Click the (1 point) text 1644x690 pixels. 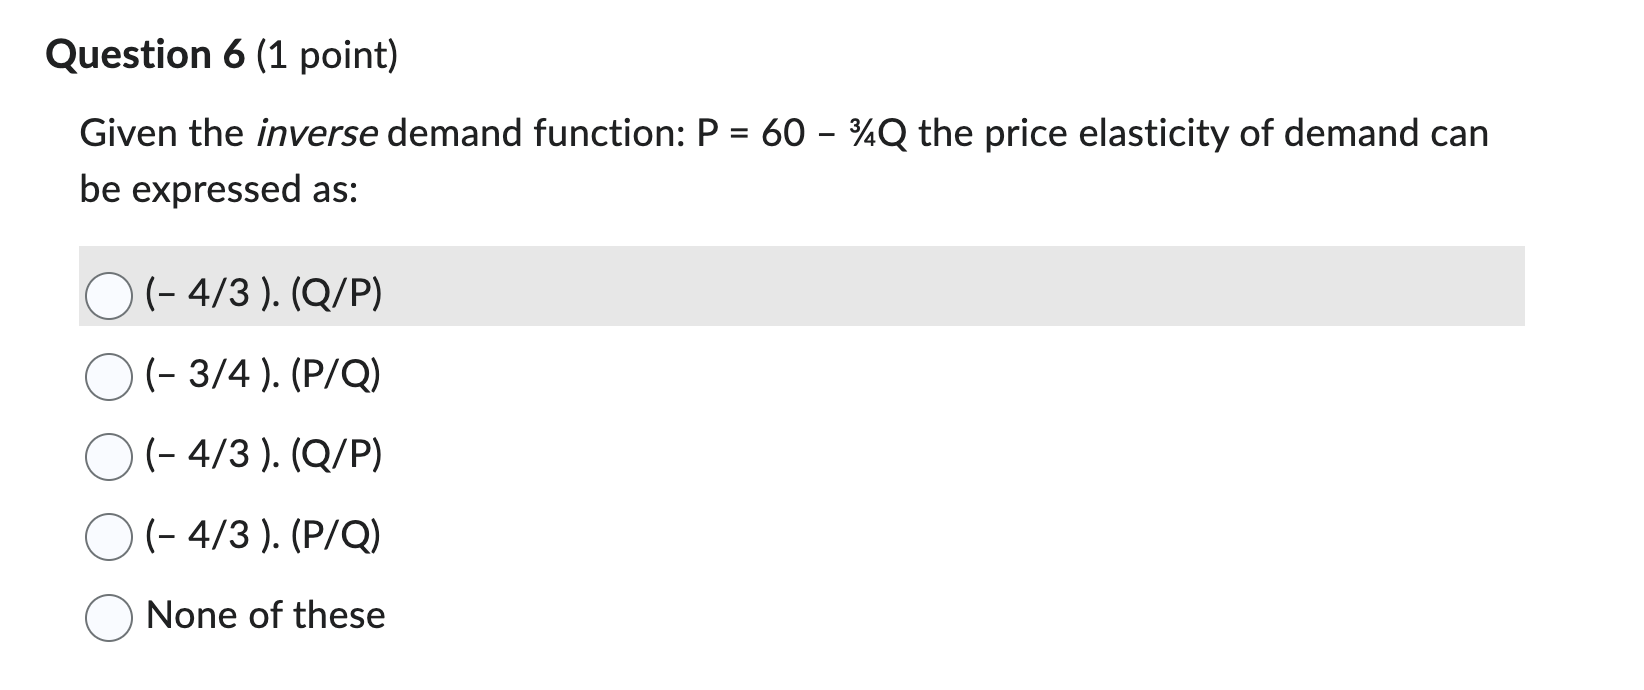[320, 55]
